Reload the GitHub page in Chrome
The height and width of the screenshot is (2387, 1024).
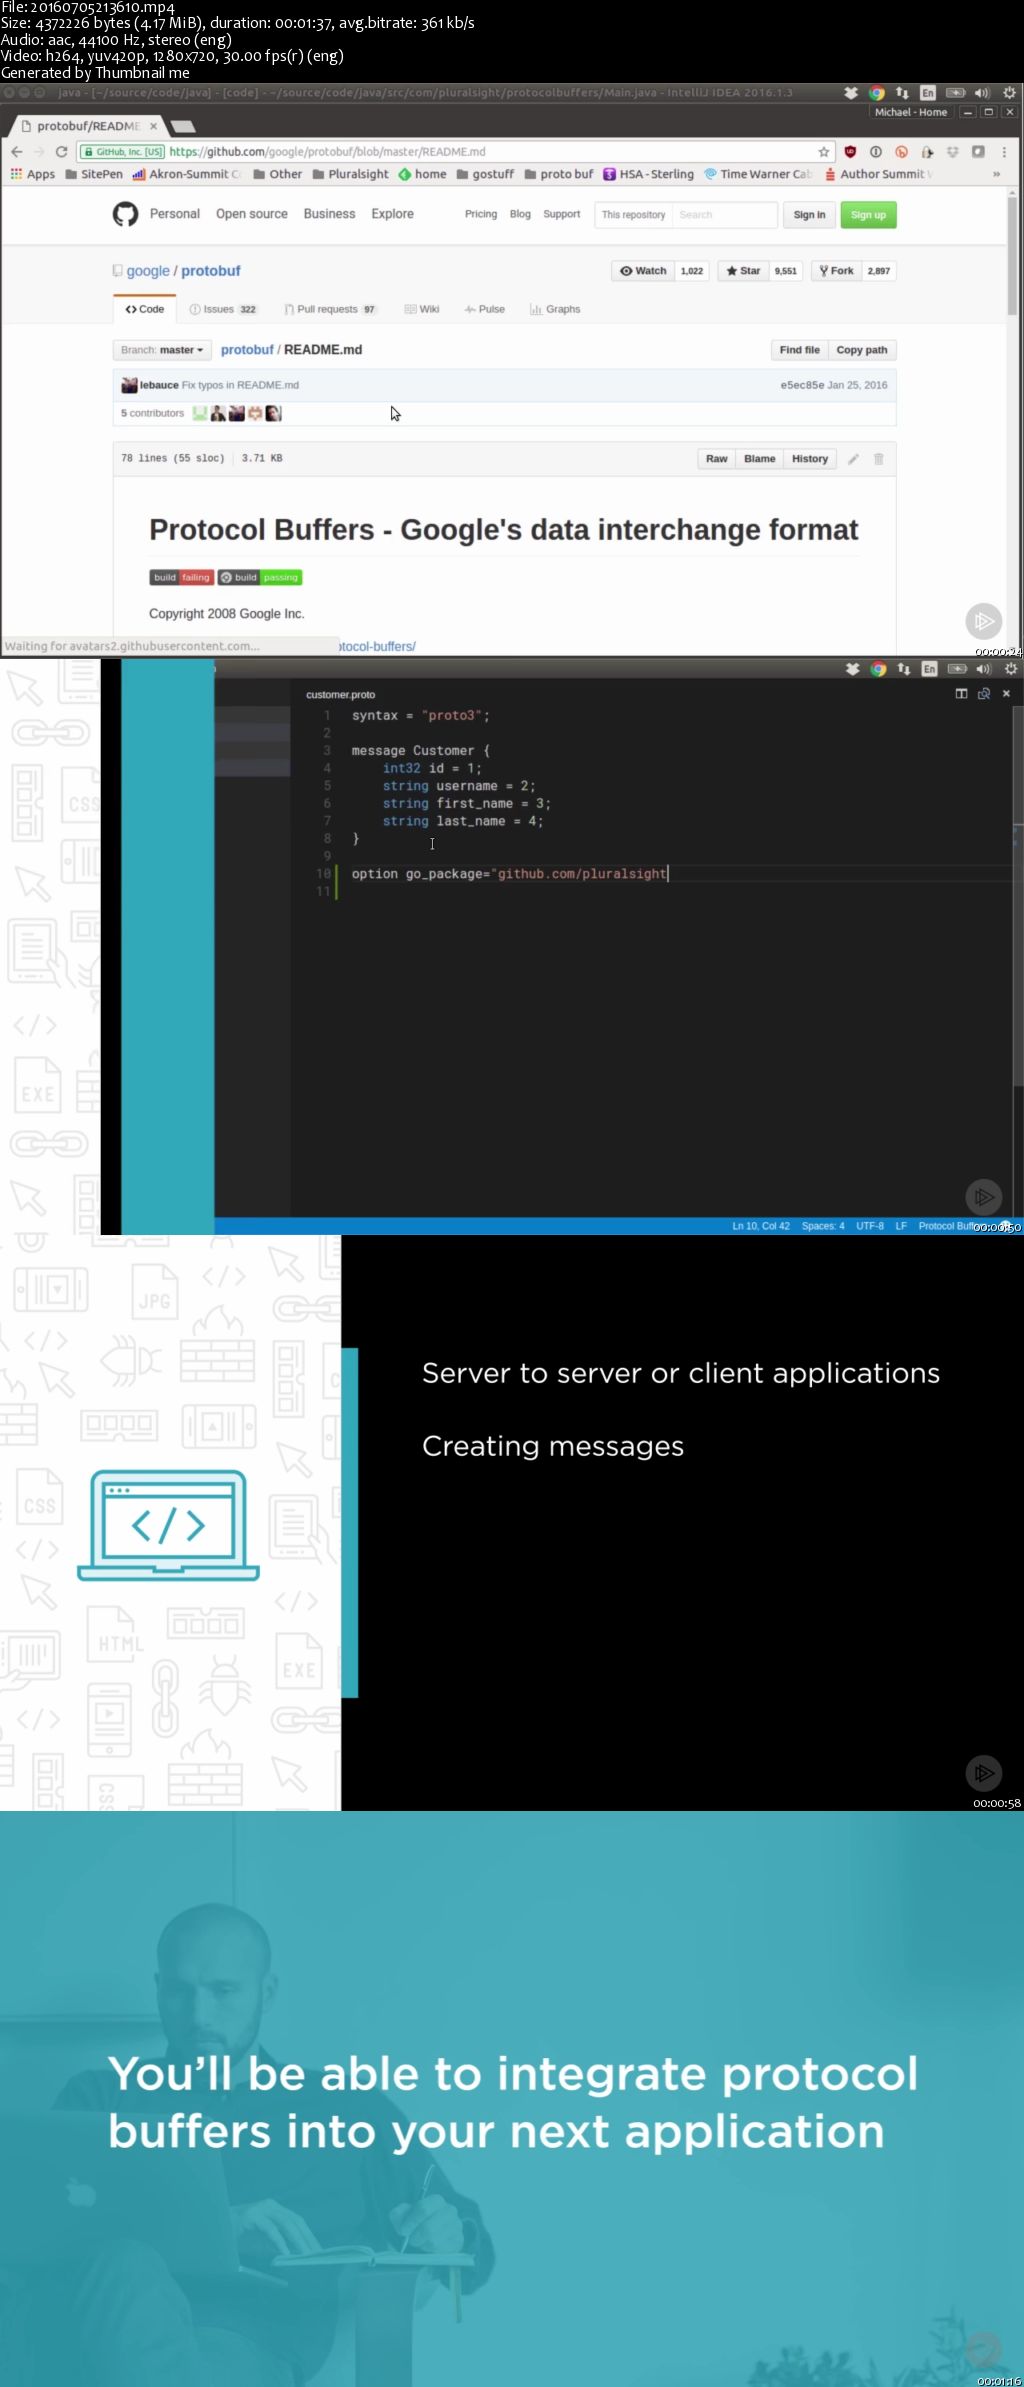(x=61, y=152)
